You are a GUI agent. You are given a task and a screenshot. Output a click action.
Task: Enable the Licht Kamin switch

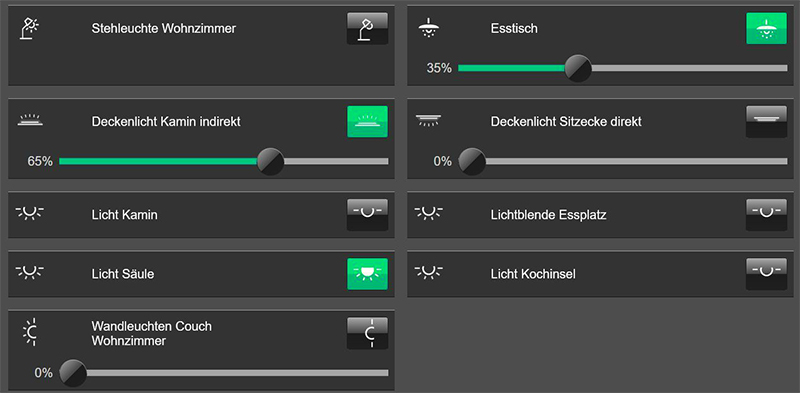pyautogui.click(x=367, y=215)
